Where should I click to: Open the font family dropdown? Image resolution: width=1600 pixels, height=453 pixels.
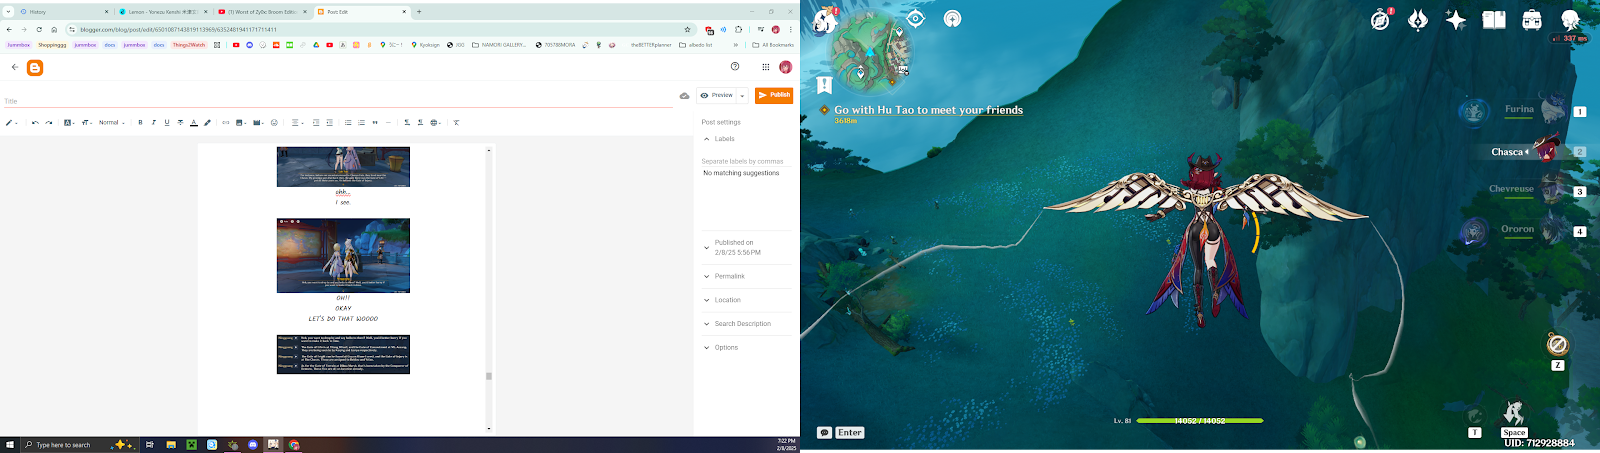pos(69,123)
